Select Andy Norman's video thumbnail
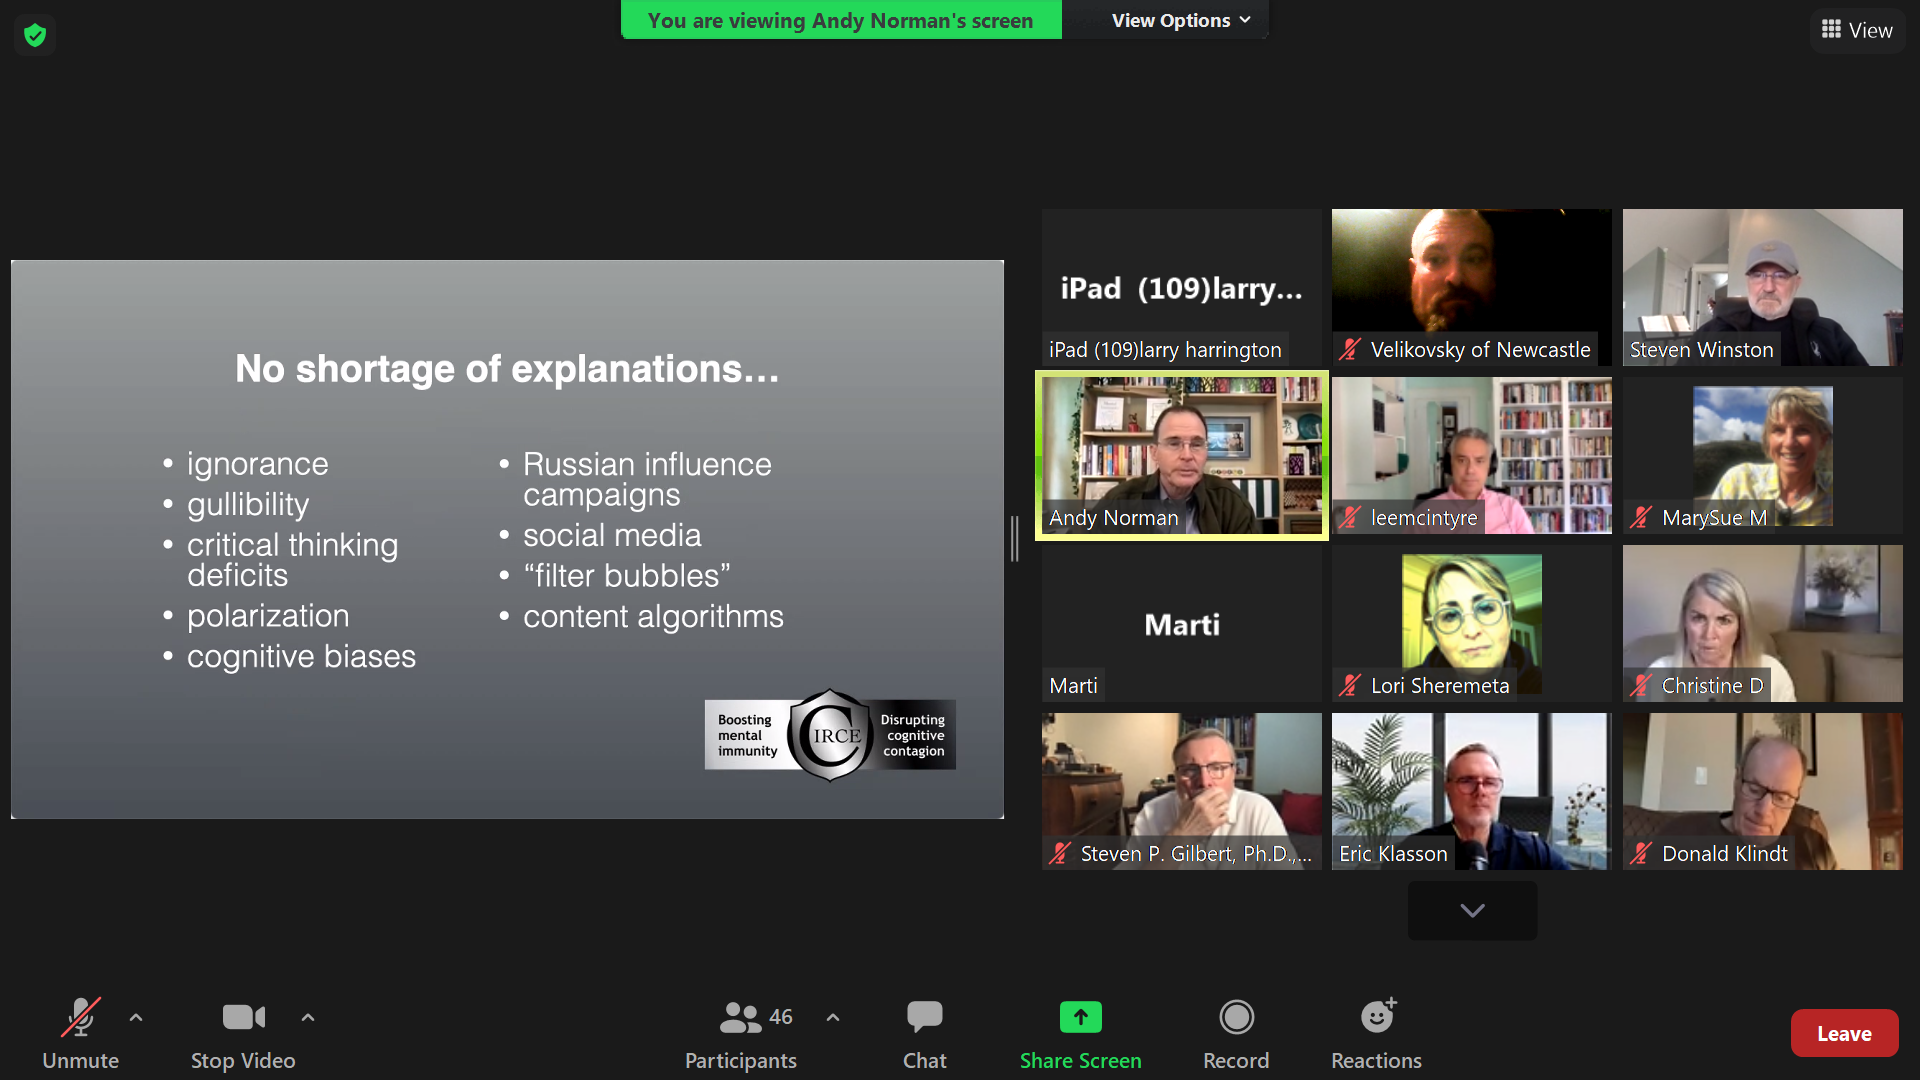Image resolution: width=1920 pixels, height=1080 pixels. point(1181,455)
